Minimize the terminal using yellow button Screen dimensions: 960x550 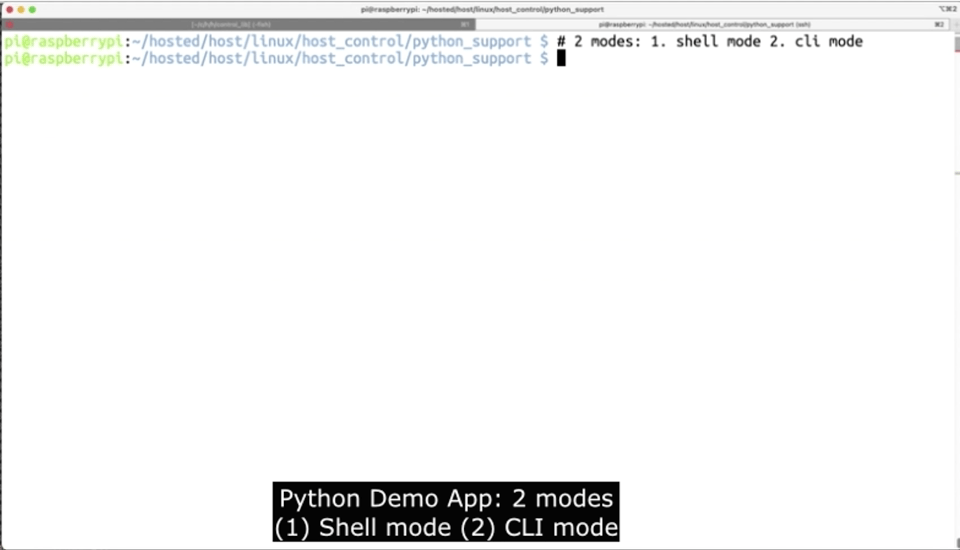click(20, 9)
